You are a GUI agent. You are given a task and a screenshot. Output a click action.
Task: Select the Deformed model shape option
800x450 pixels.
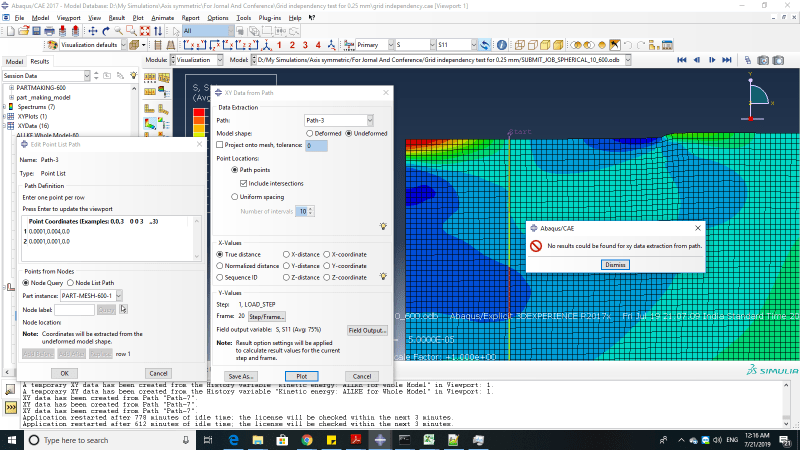[x=309, y=134]
